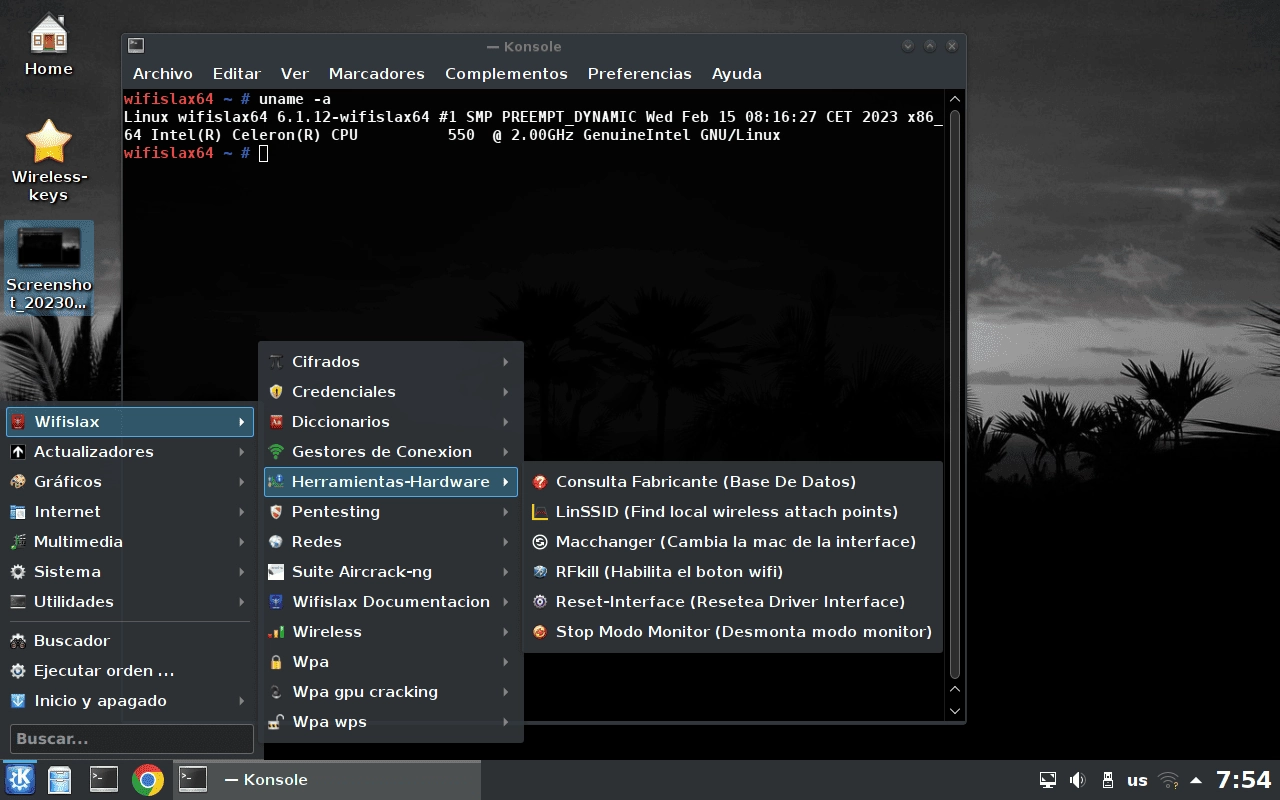Open the Multimedia category
Viewport: 1280px width, 800px height.
click(x=130, y=542)
